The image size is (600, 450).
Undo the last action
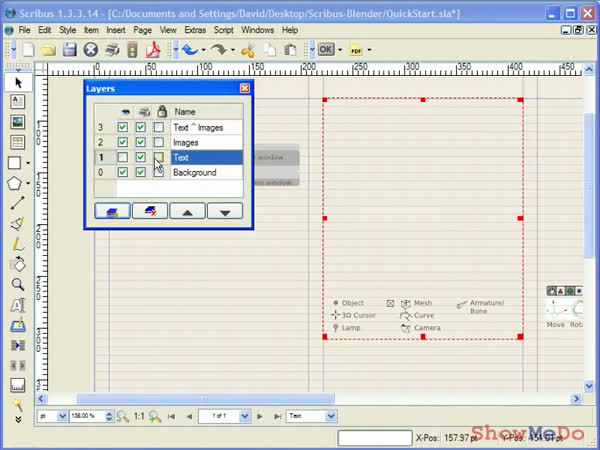(x=190, y=50)
